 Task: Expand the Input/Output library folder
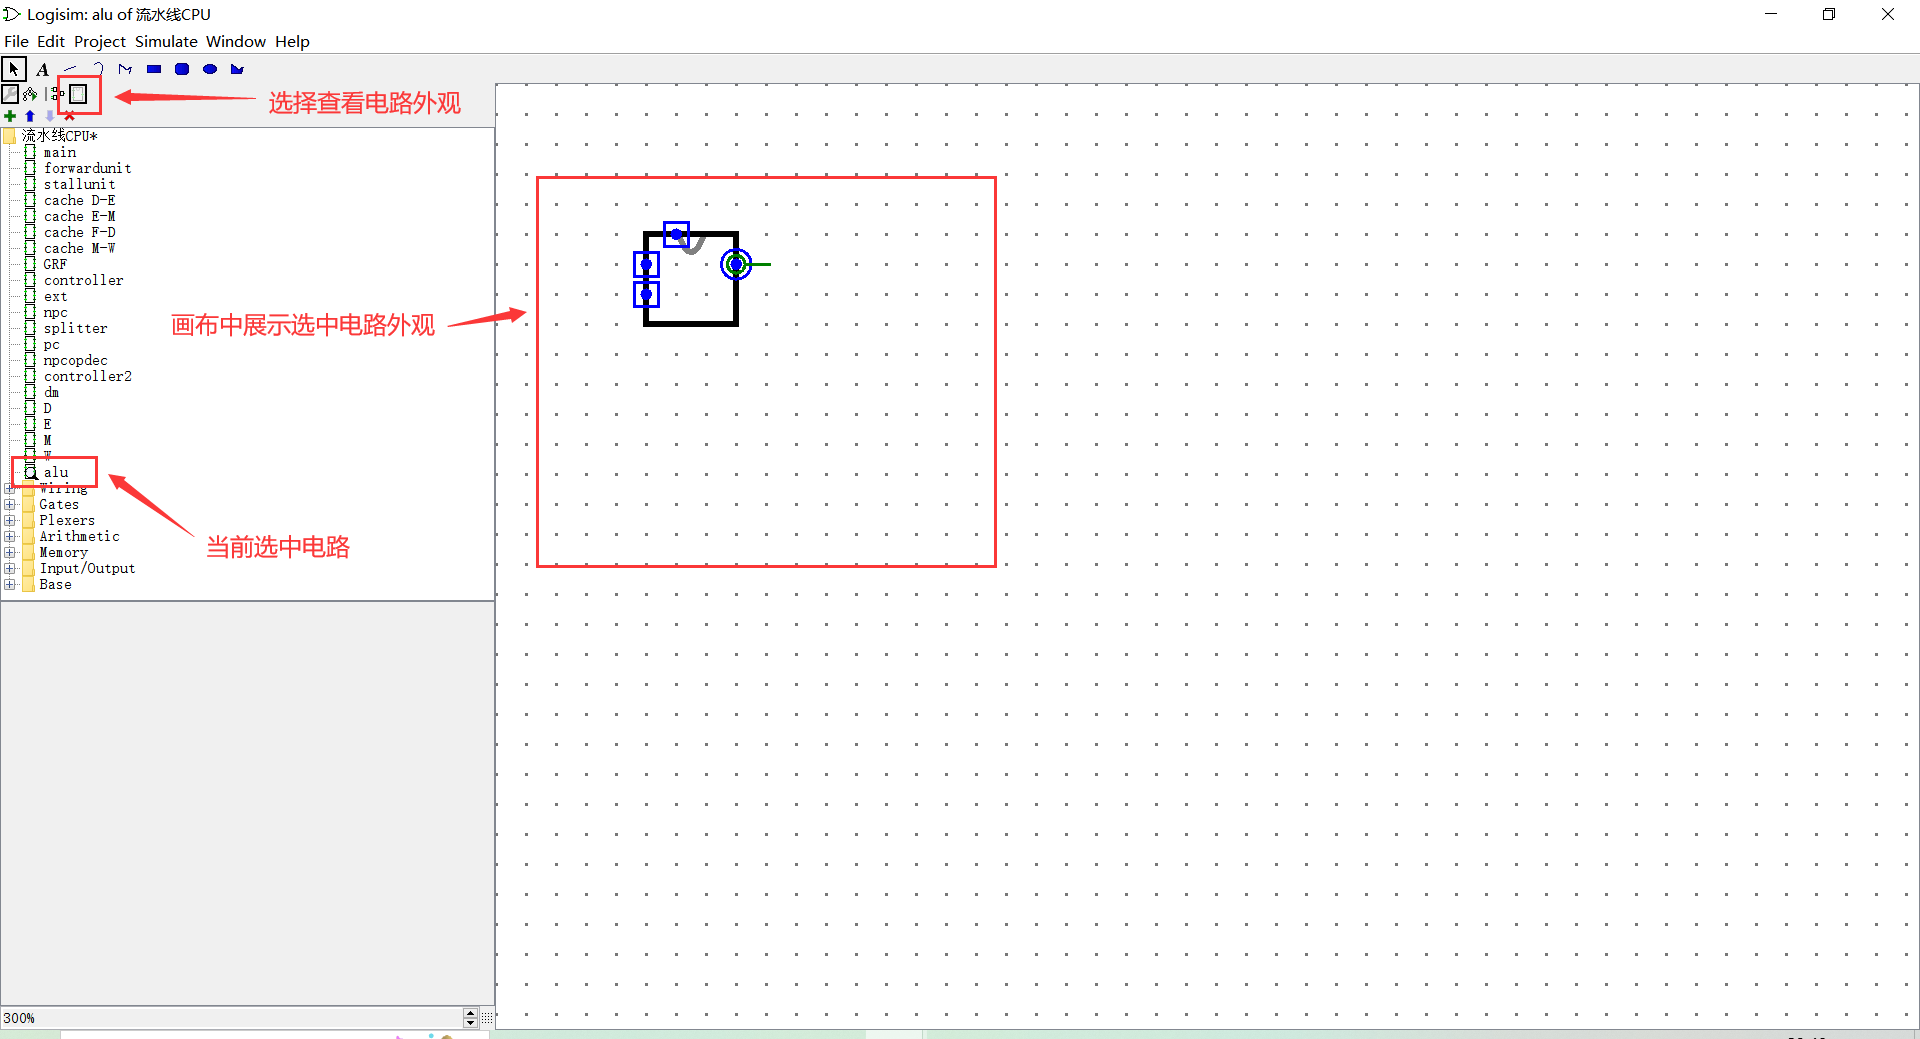[x=10, y=569]
